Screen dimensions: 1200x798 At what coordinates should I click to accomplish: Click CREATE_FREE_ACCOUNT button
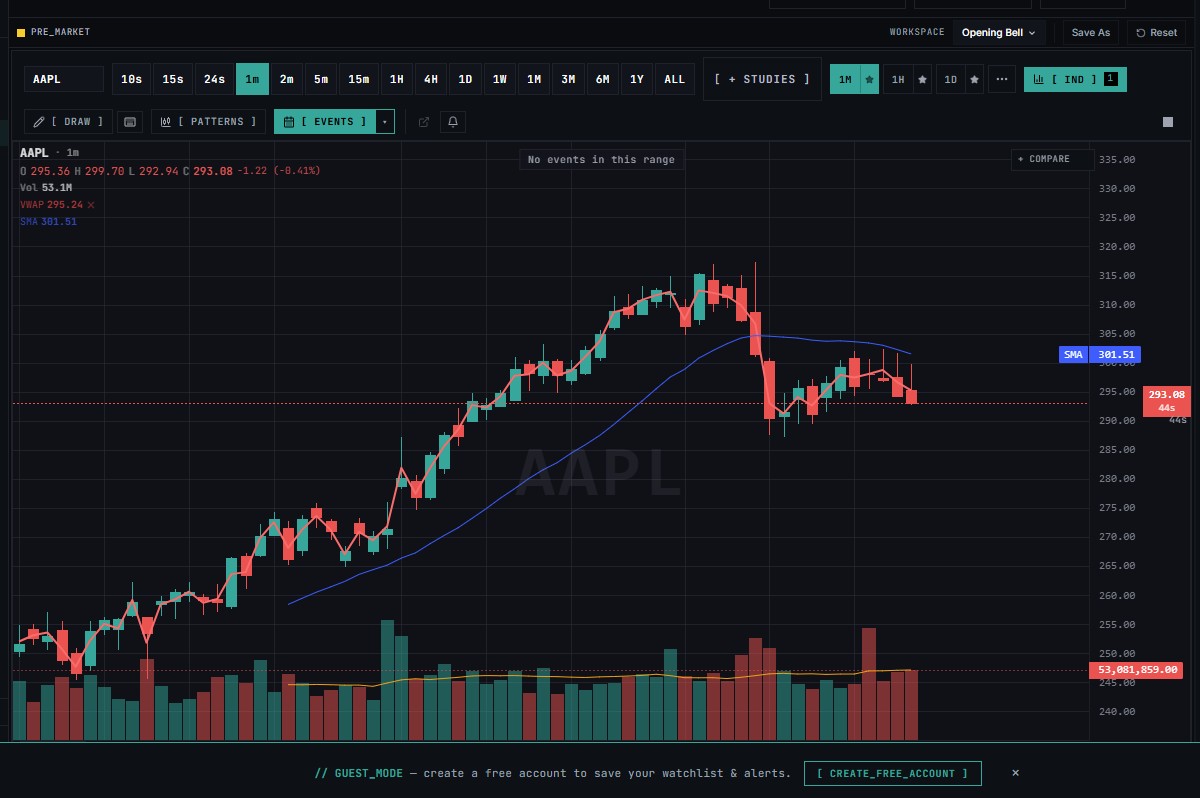(893, 773)
